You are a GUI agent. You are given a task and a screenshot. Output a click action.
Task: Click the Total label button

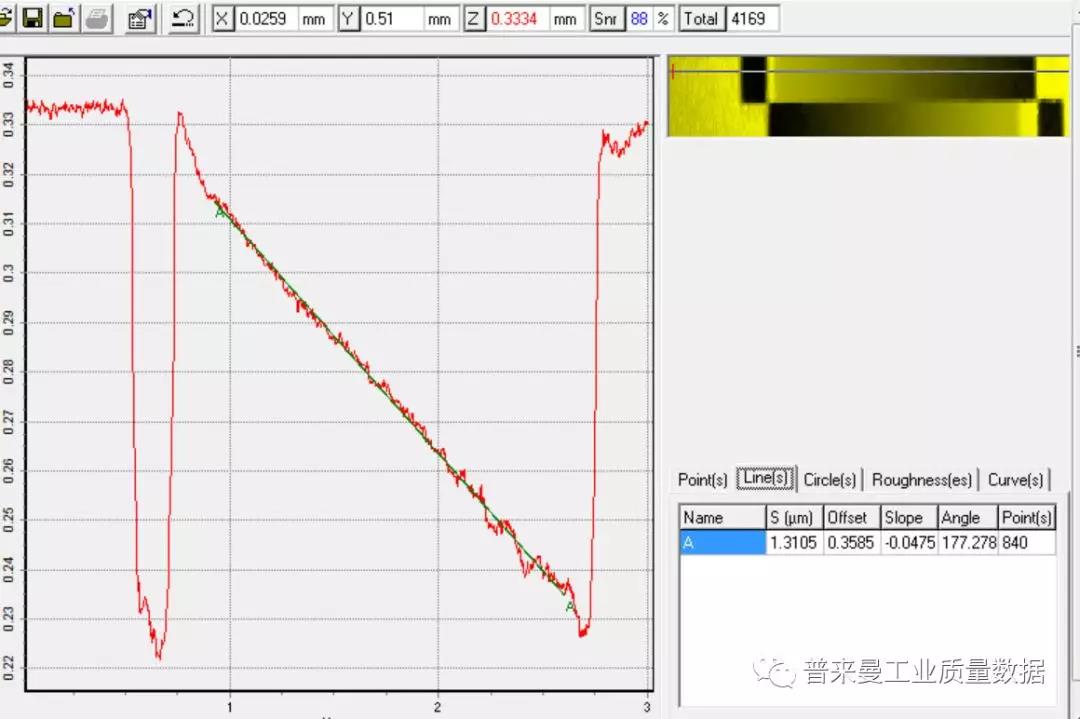click(x=701, y=19)
